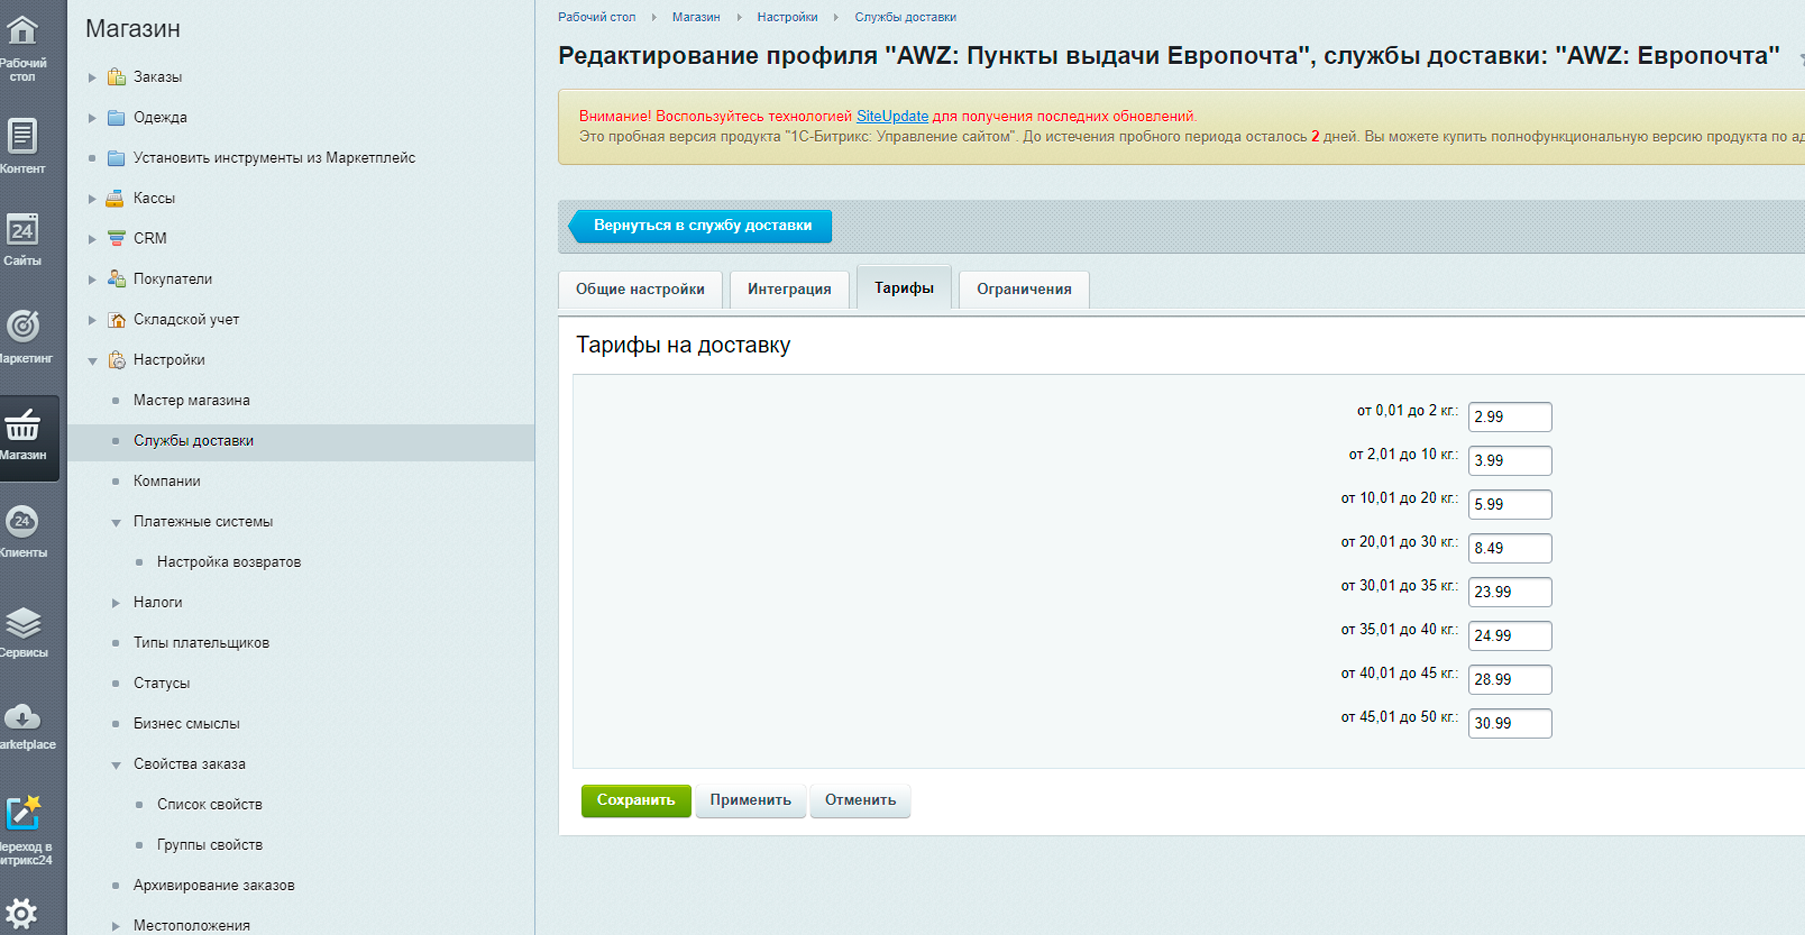
Task: Switch to the Интеграция tab
Action: (789, 289)
